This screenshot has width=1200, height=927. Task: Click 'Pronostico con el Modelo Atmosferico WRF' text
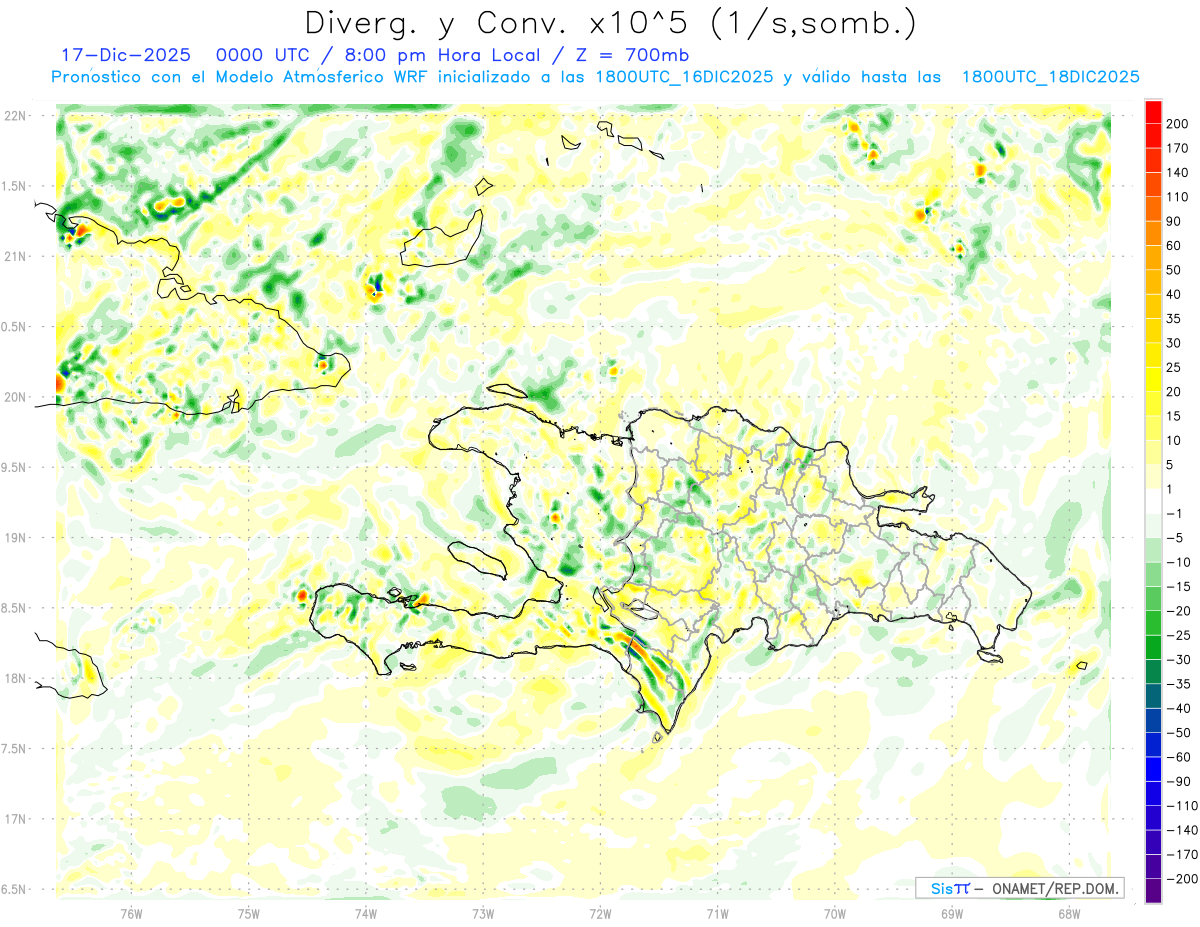tap(241, 77)
